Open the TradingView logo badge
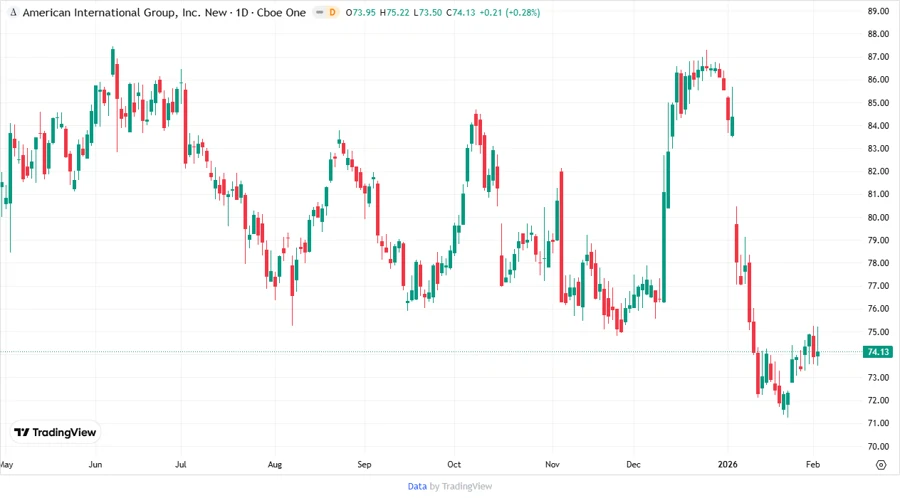 [55, 433]
